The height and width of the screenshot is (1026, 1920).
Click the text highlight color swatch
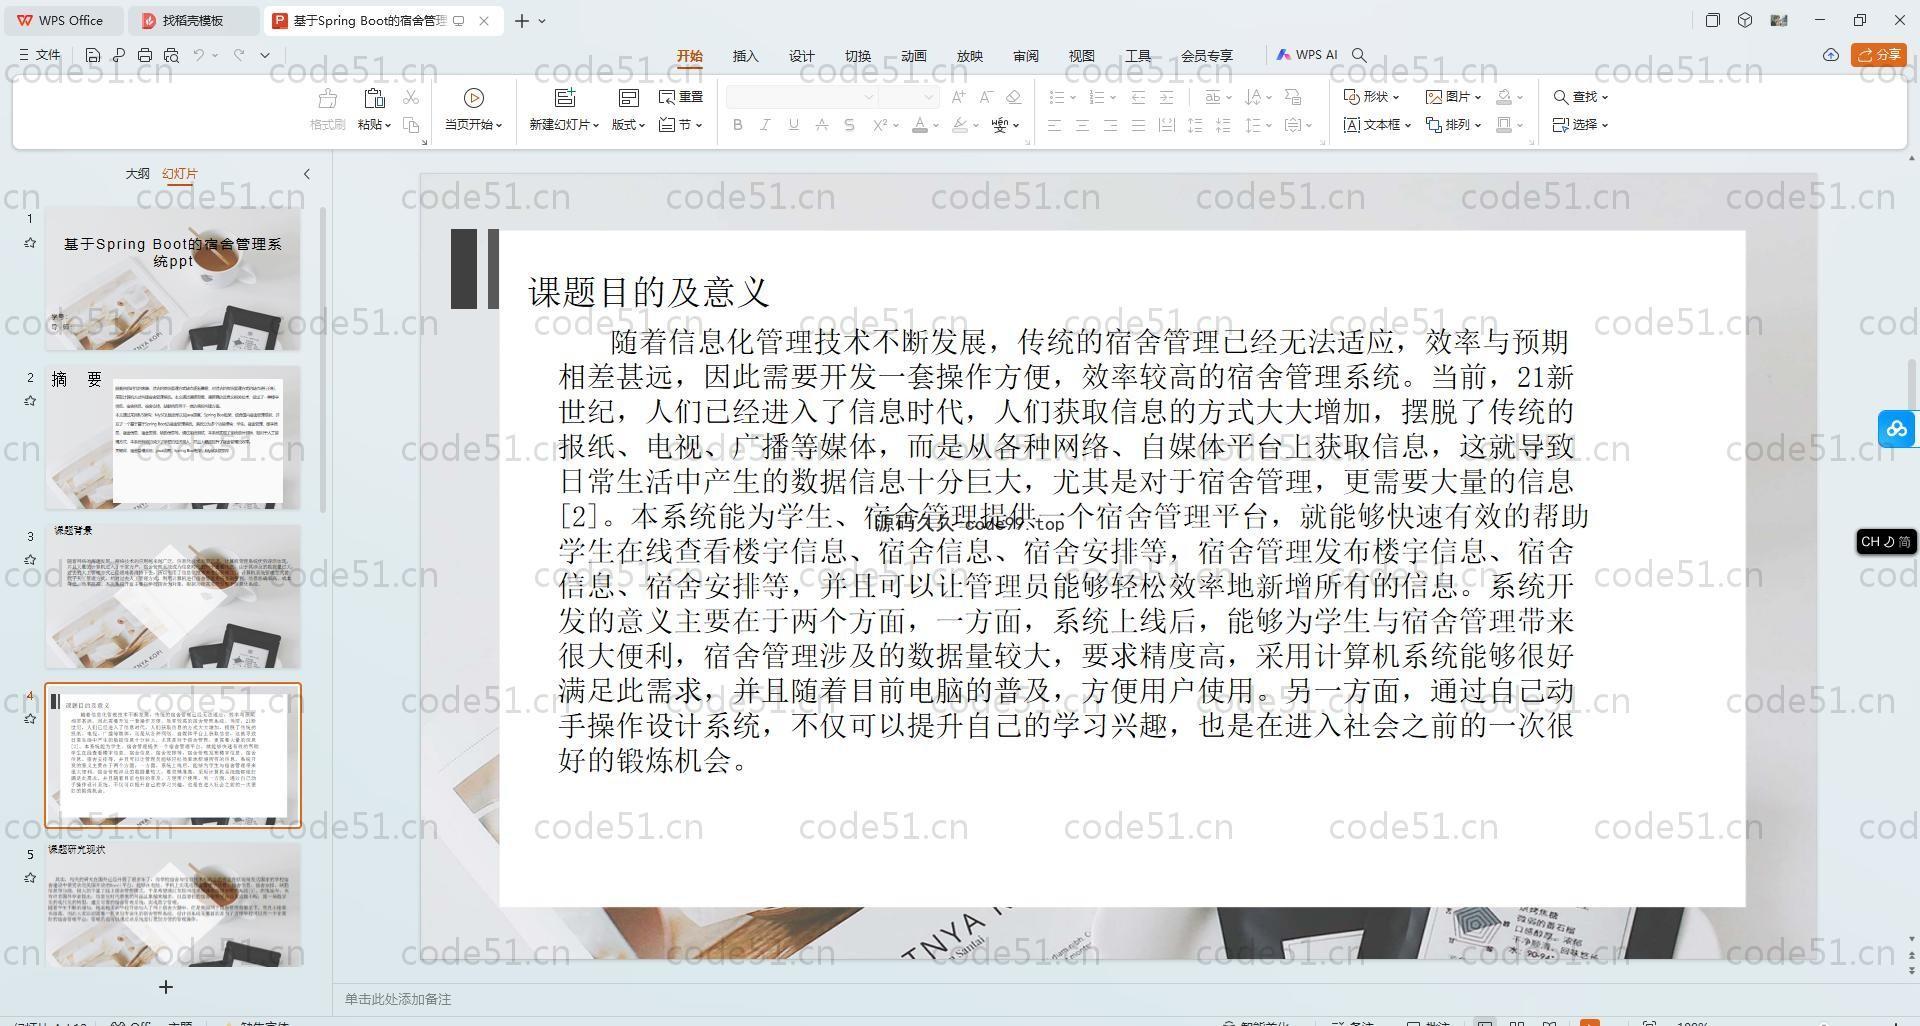(960, 125)
